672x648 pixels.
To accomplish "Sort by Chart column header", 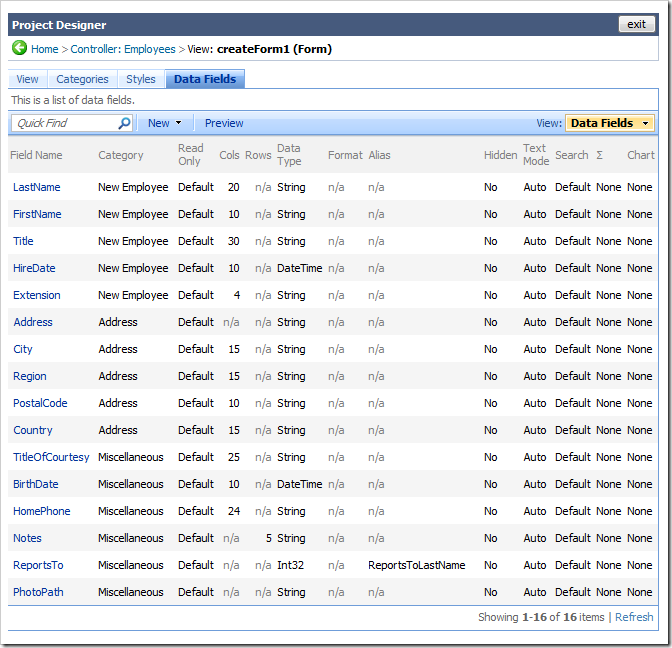I will [641, 155].
